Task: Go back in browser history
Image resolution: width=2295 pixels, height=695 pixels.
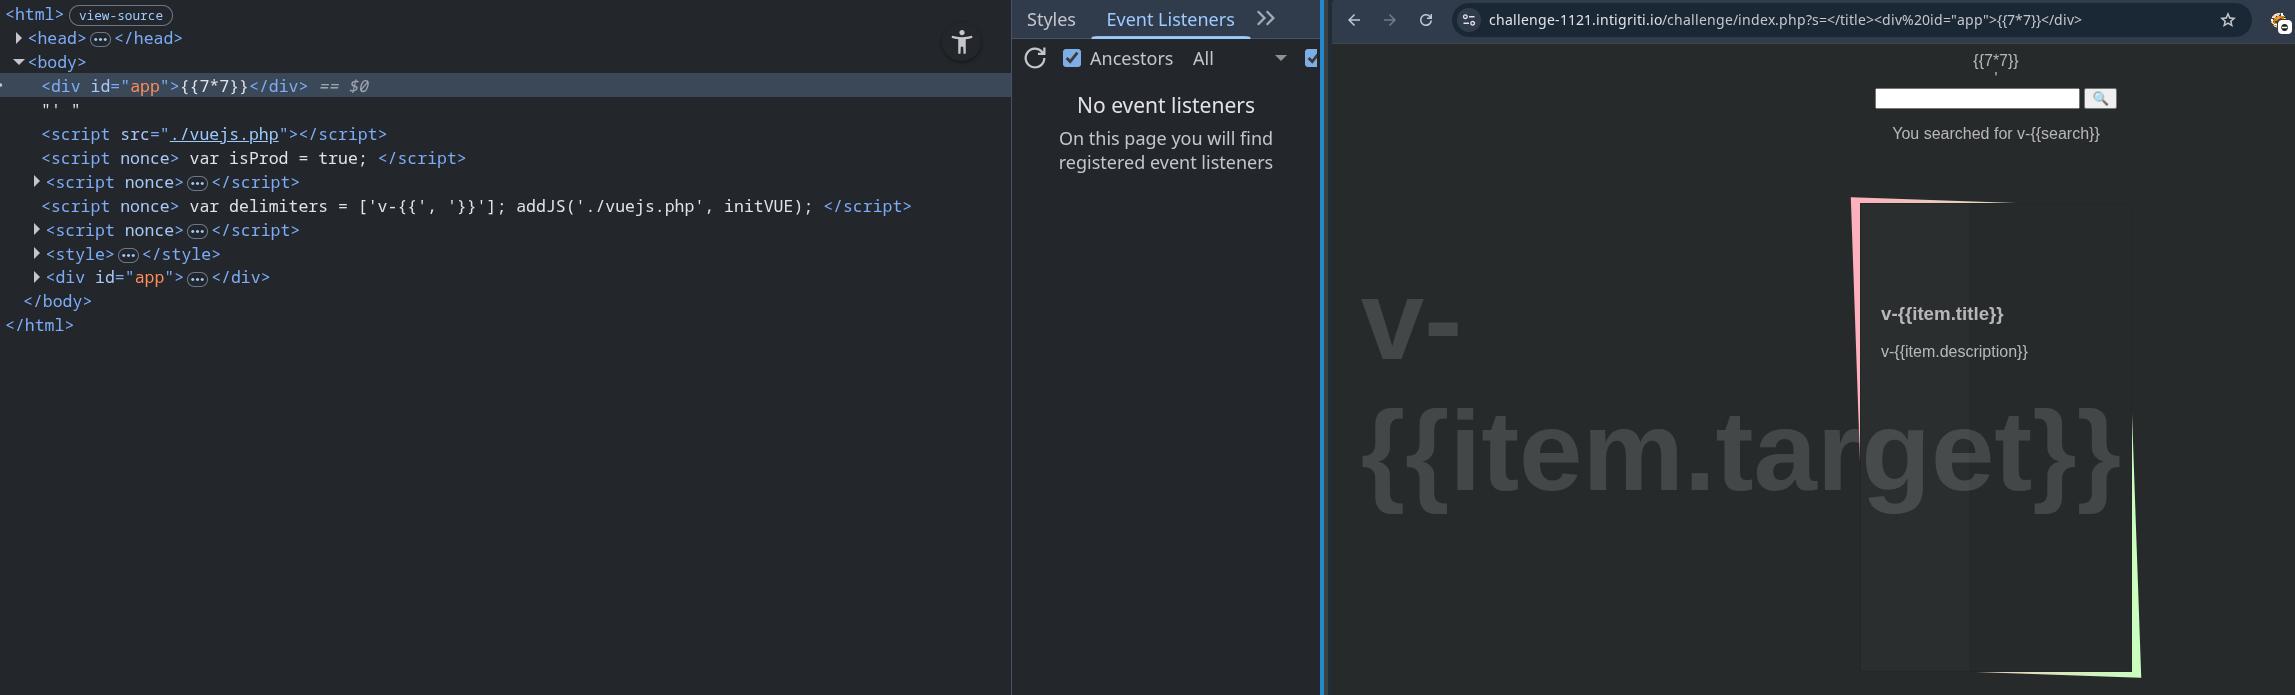Action: click(1353, 20)
